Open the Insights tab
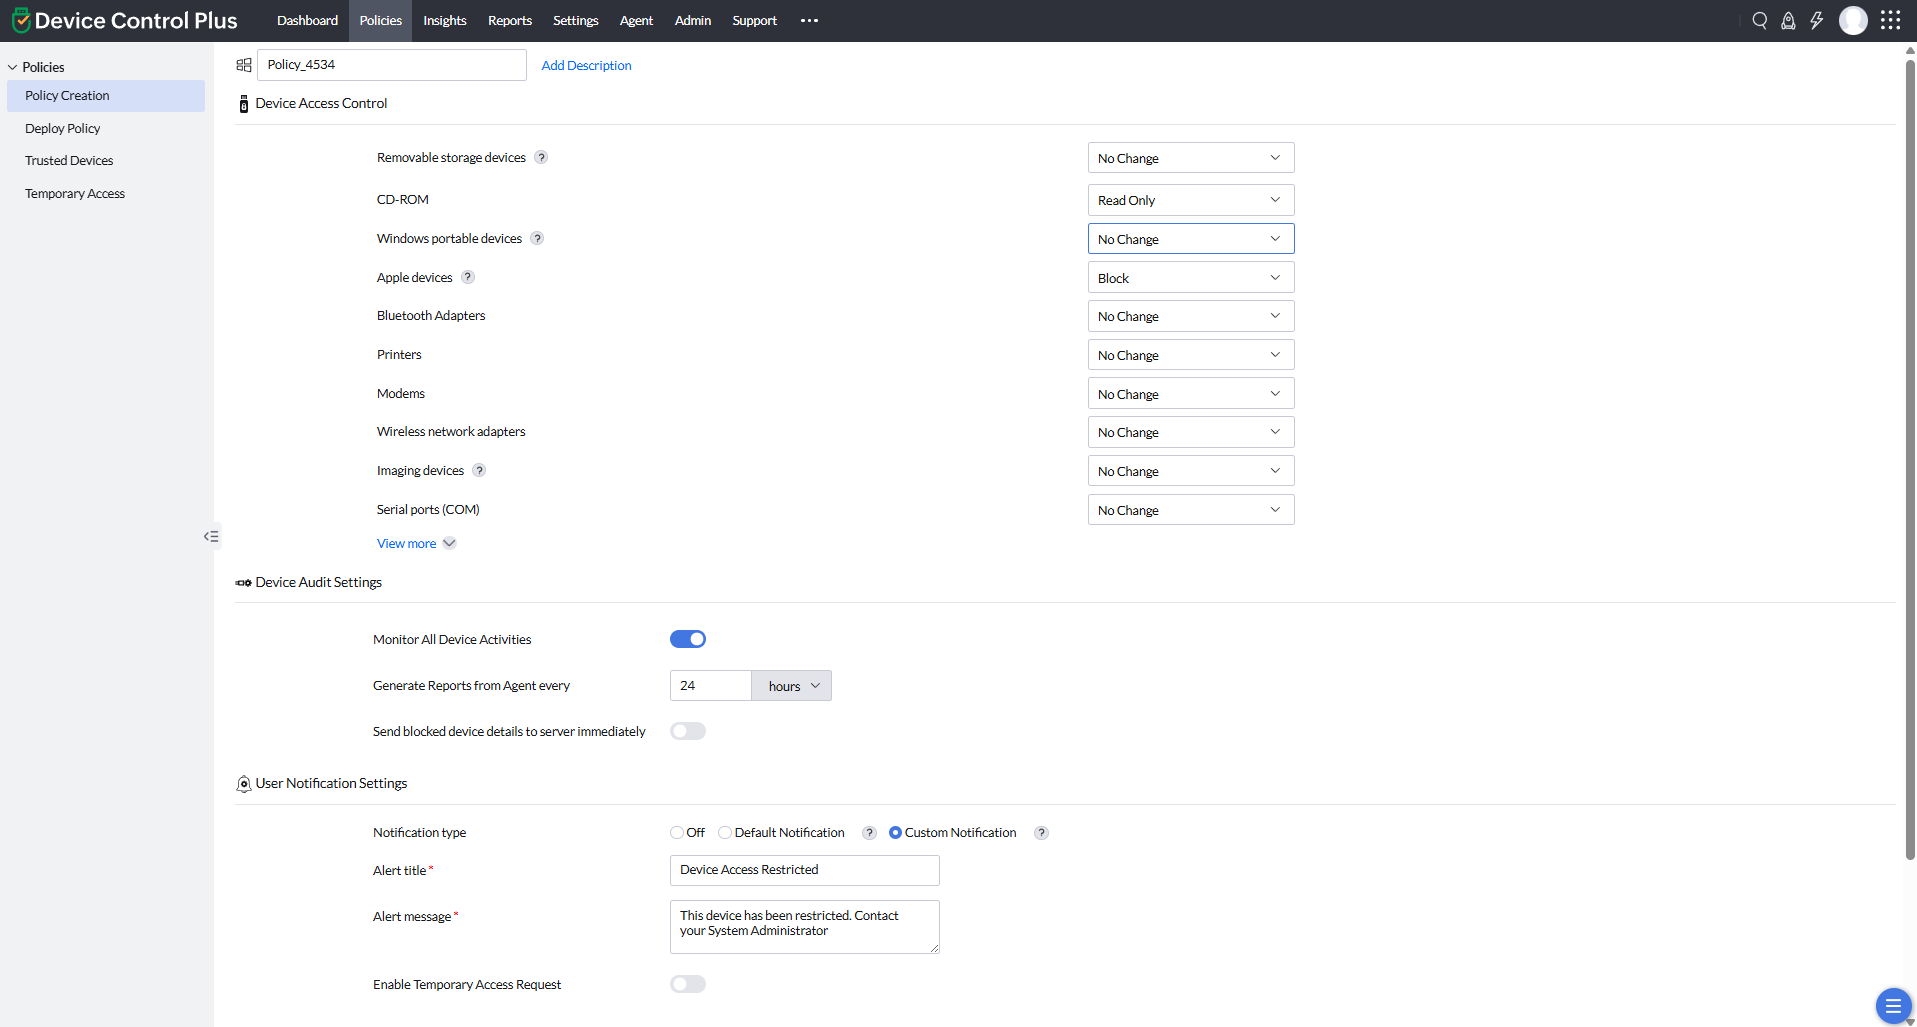Viewport: 1917px width, 1027px height. (445, 20)
